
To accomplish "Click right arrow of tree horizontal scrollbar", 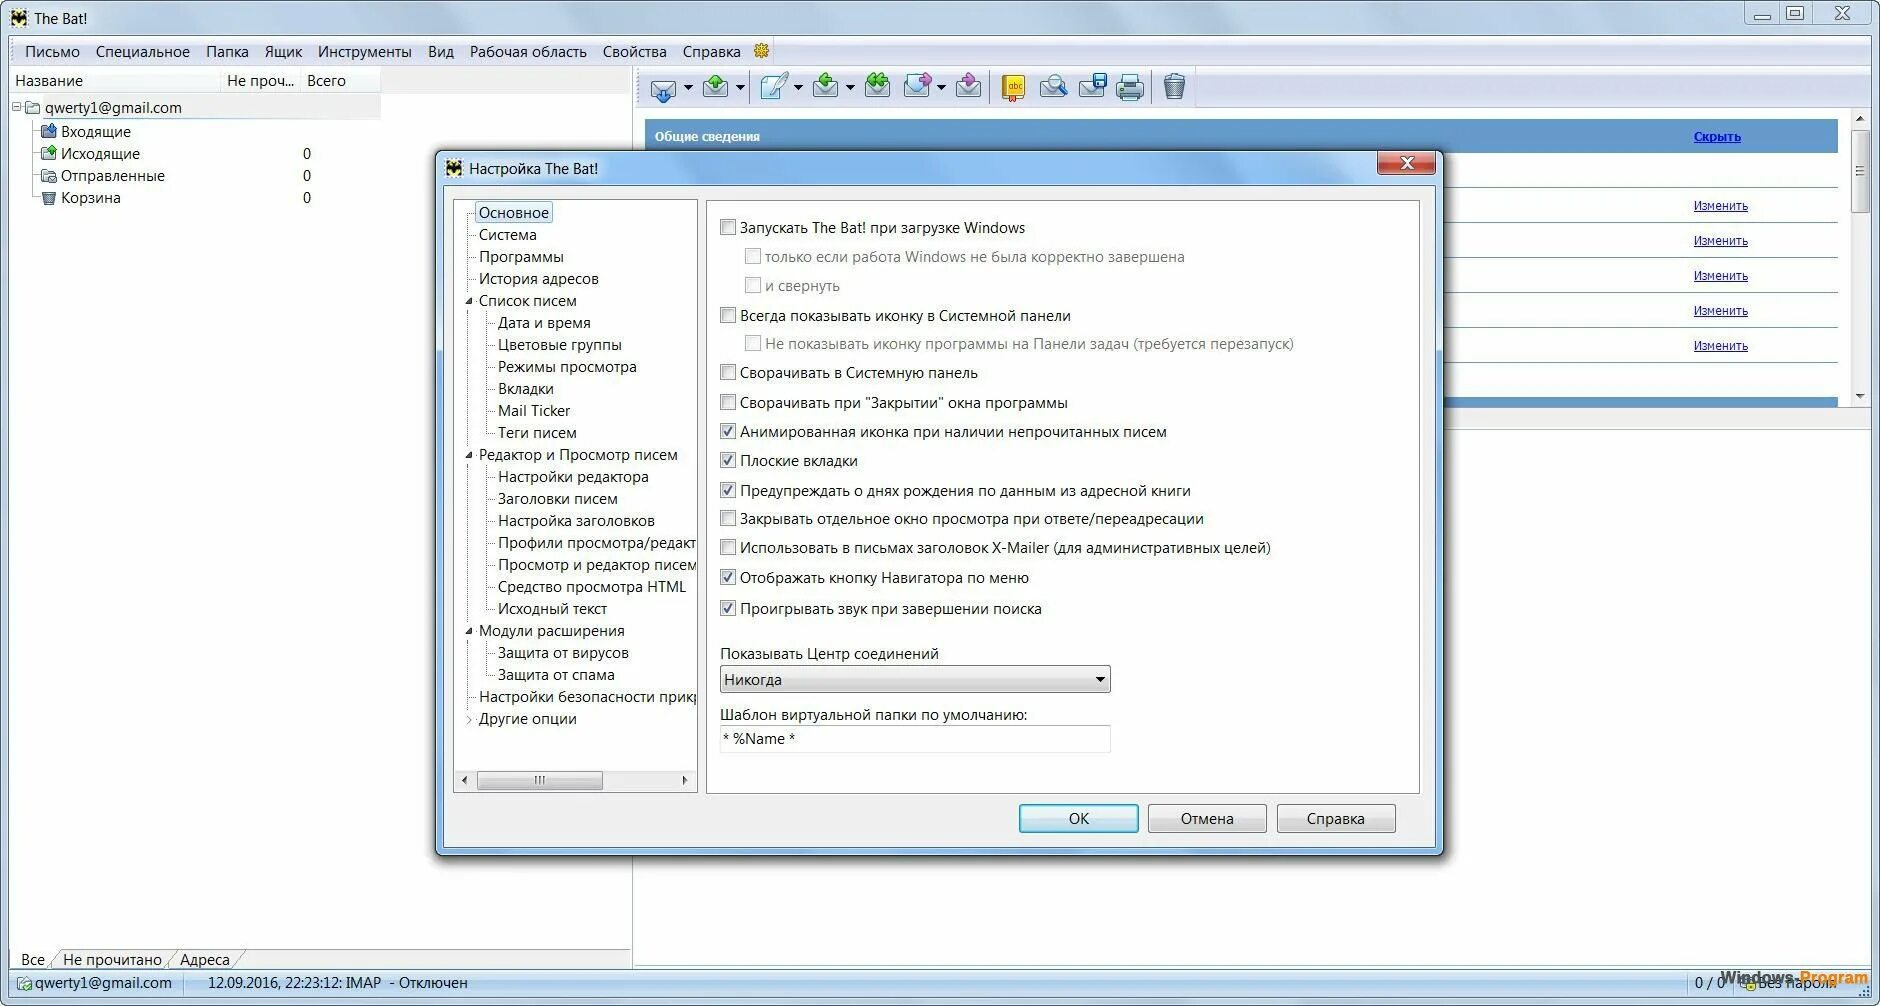I will coord(685,780).
